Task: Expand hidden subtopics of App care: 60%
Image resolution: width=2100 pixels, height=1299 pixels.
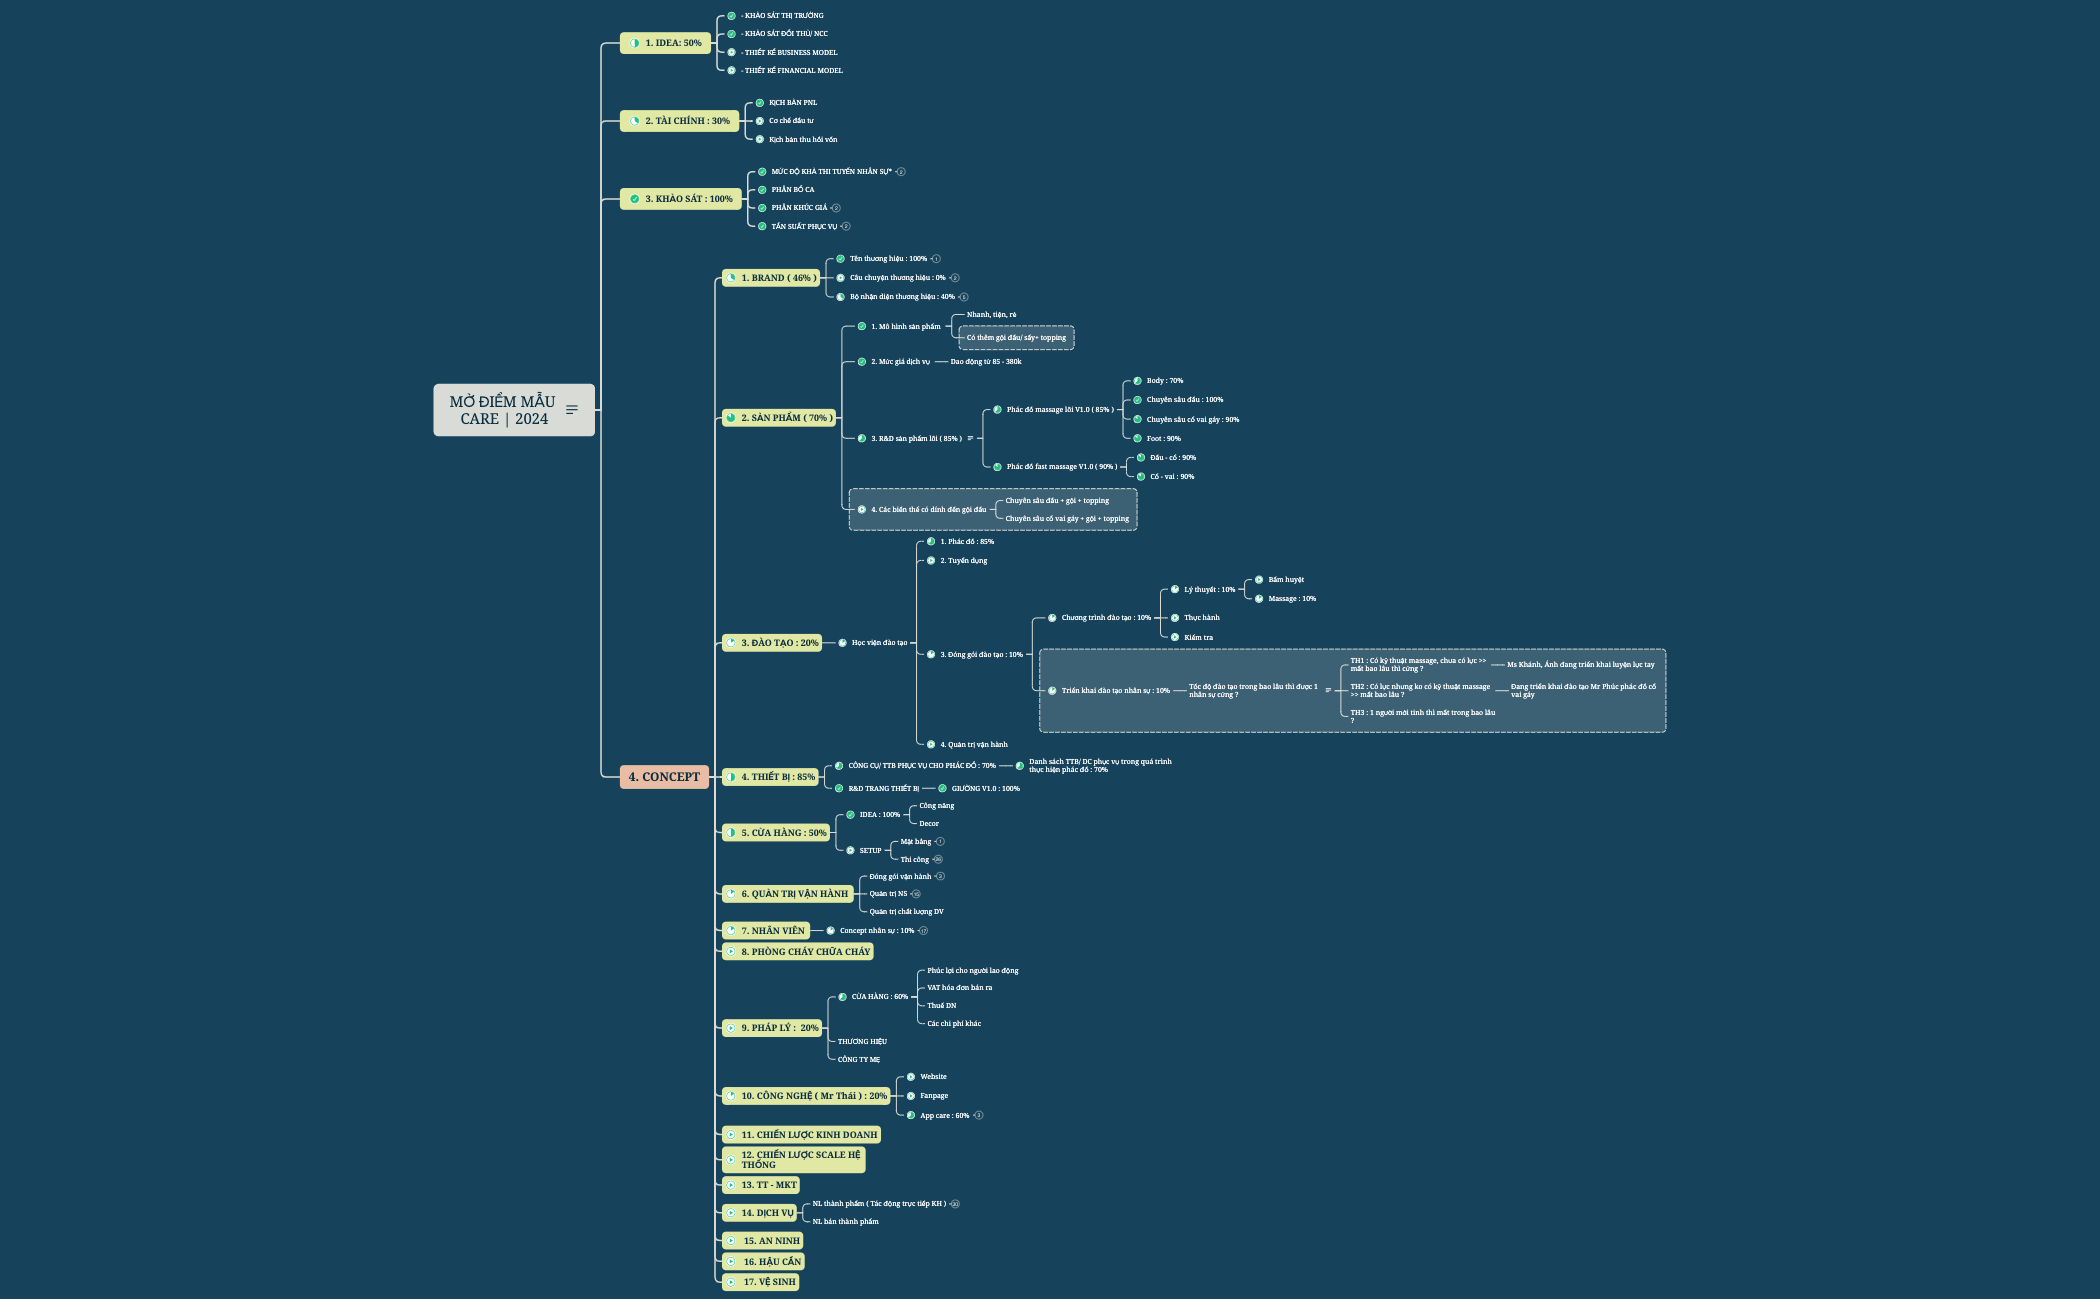Action: 979,1115
